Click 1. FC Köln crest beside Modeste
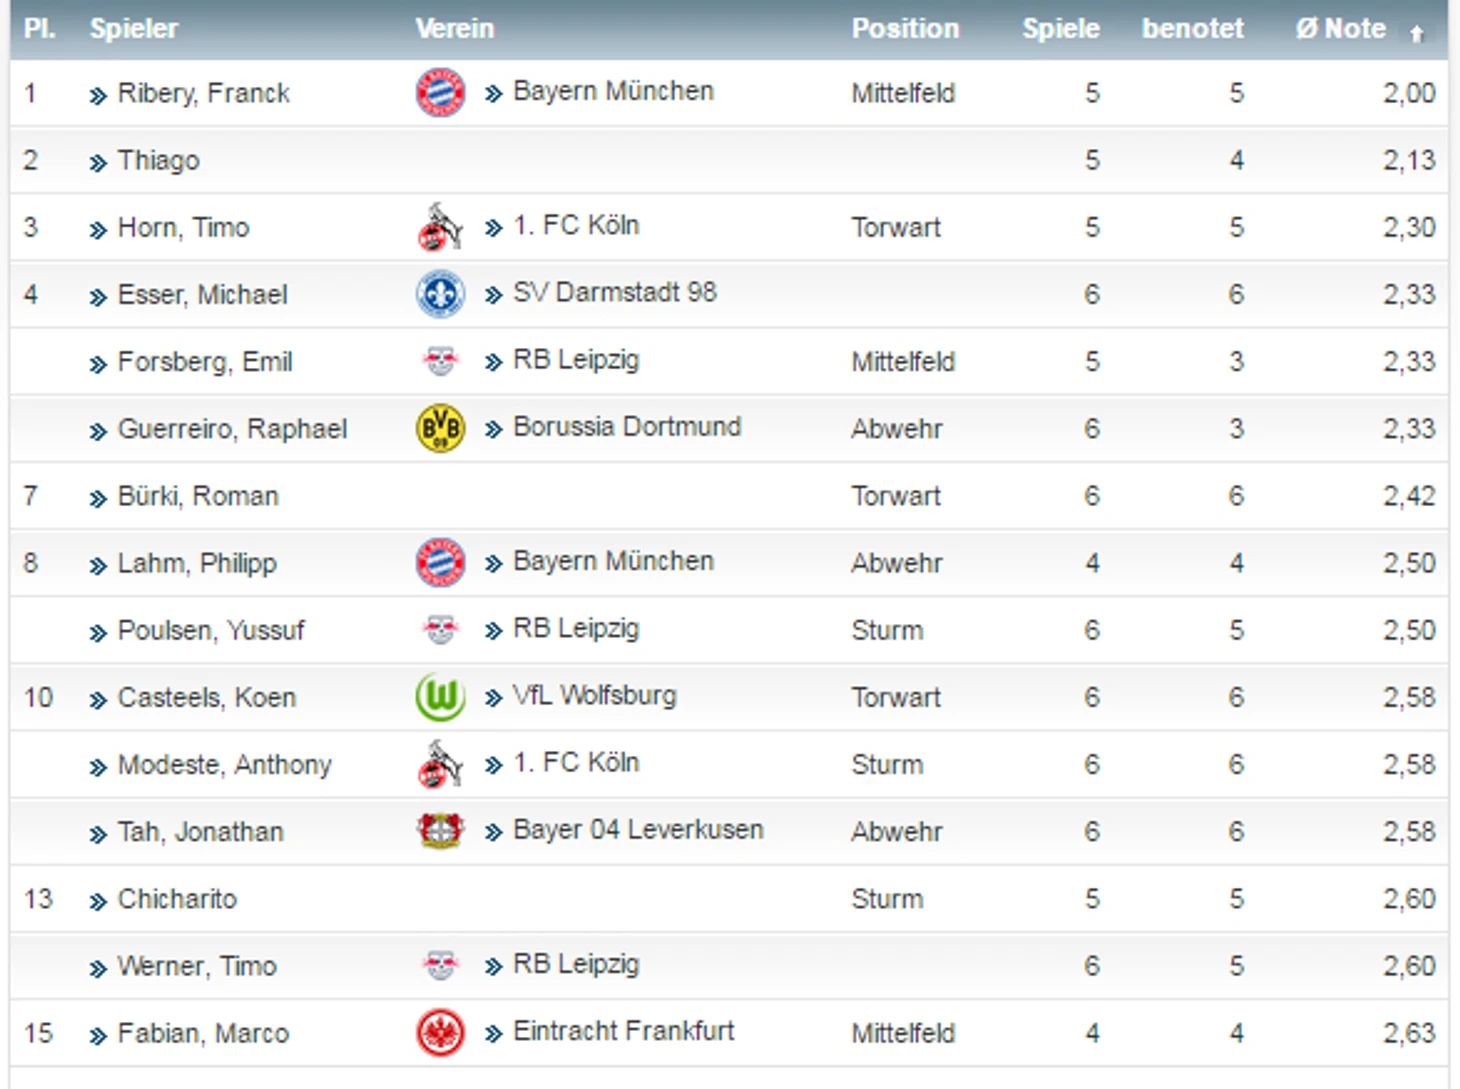This screenshot has height=1089, width=1460. pyautogui.click(x=440, y=764)
